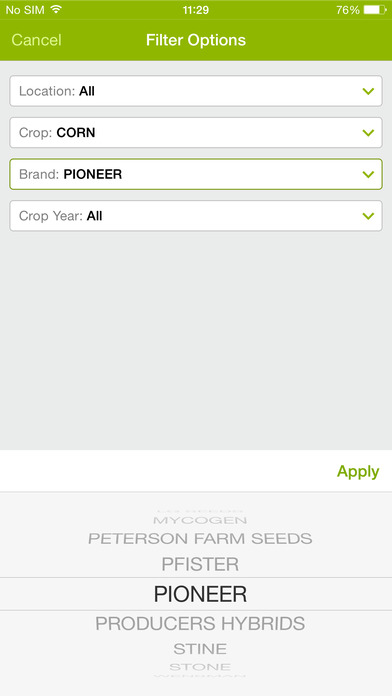Select PRODUCERS HYBRIDS in the picker
The width and height of the screenshot is (392, 696).
tap(200, 624)
